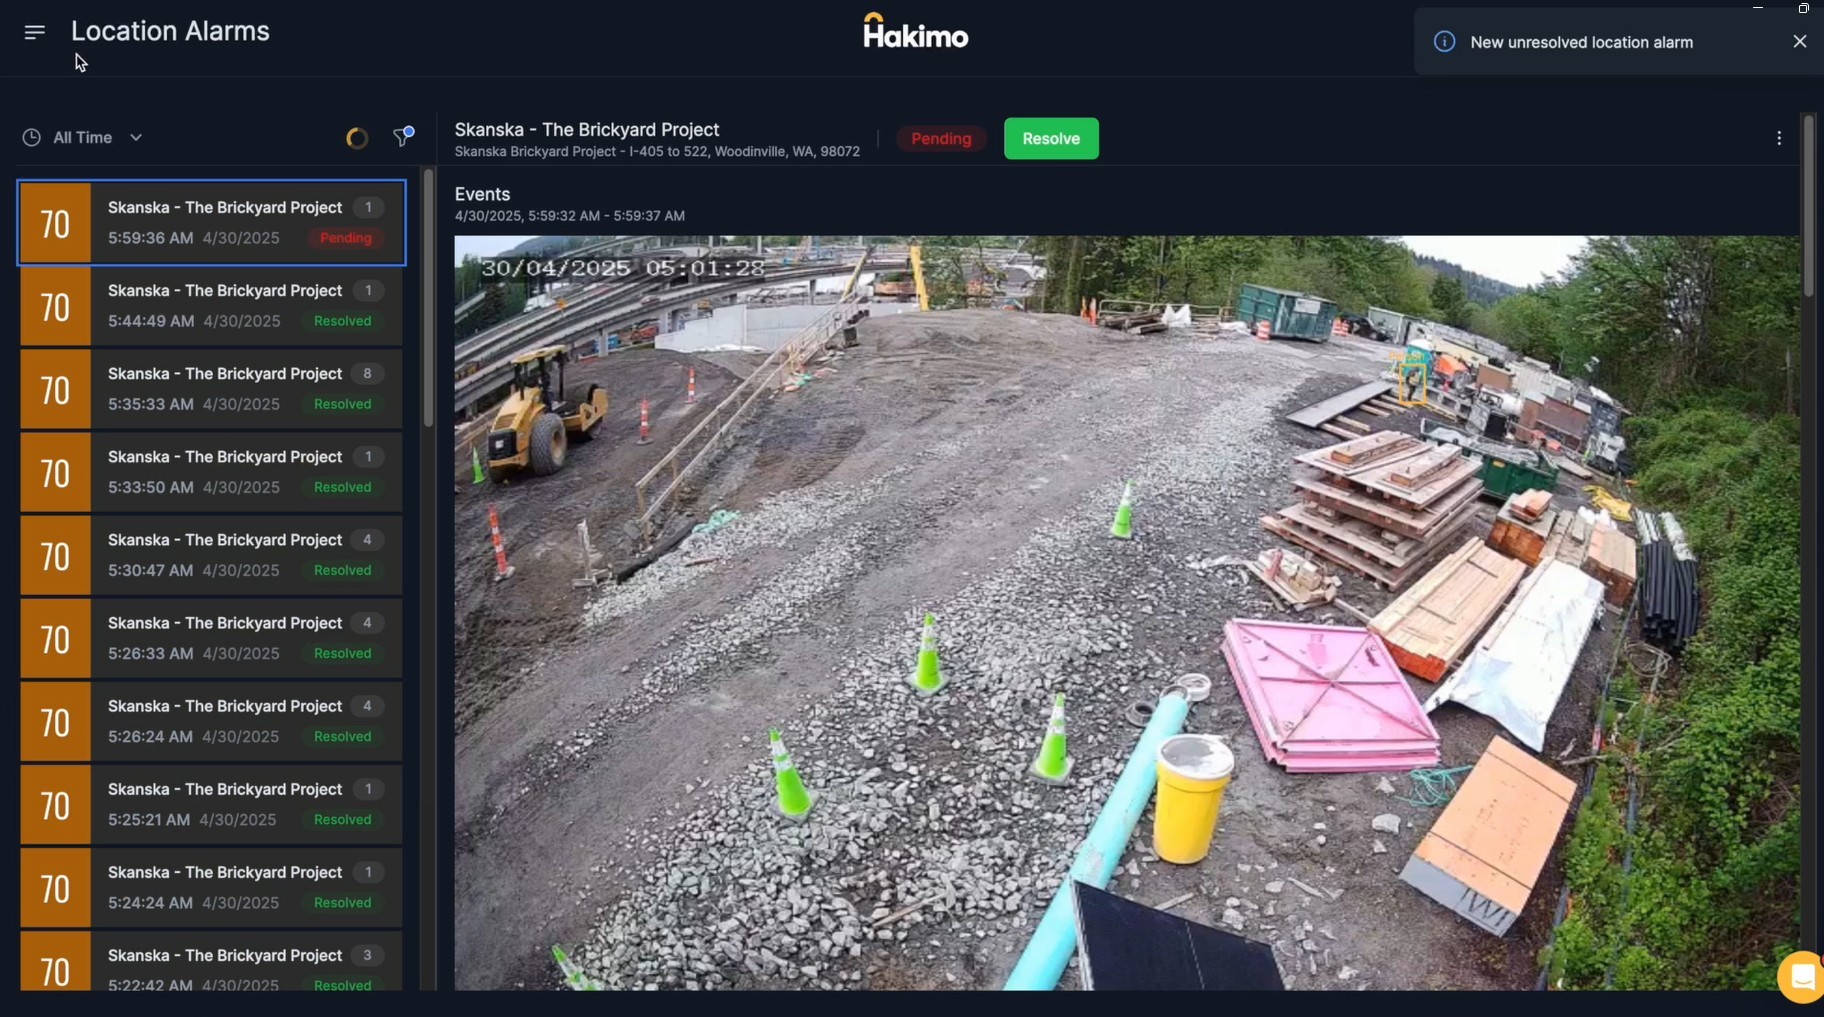The image size is (1824, 1017).
Task: Open the 5:24:24 AM alarm entry
Action: pos(212,886)
